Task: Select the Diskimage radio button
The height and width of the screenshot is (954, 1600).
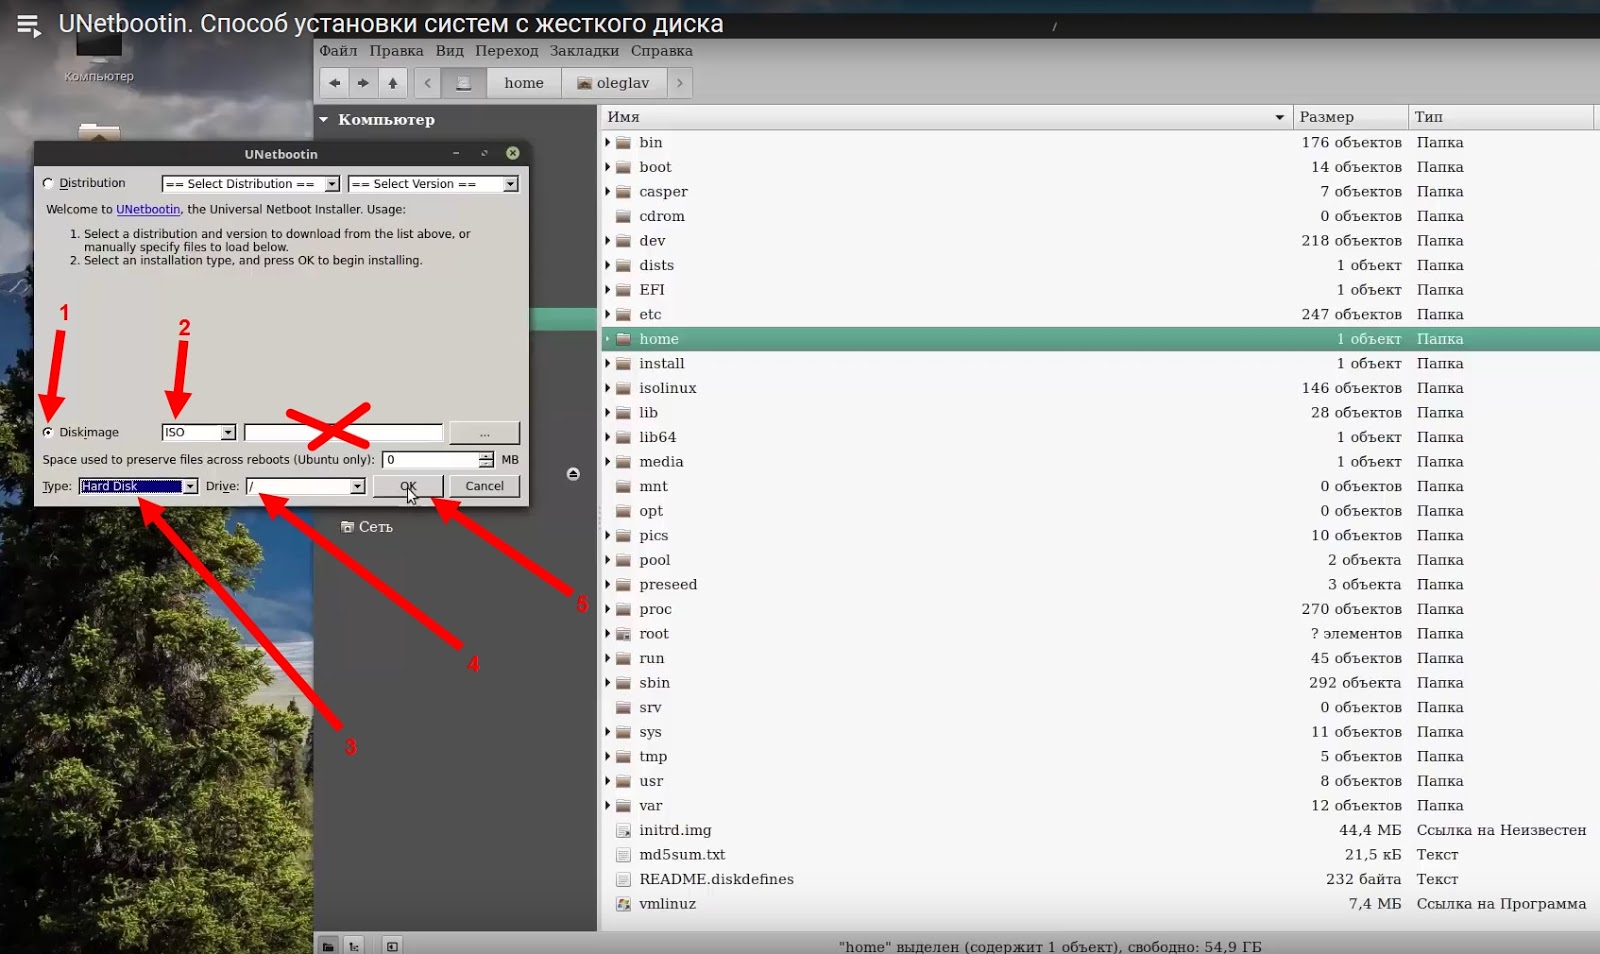Action: click(x=48, y=432)
